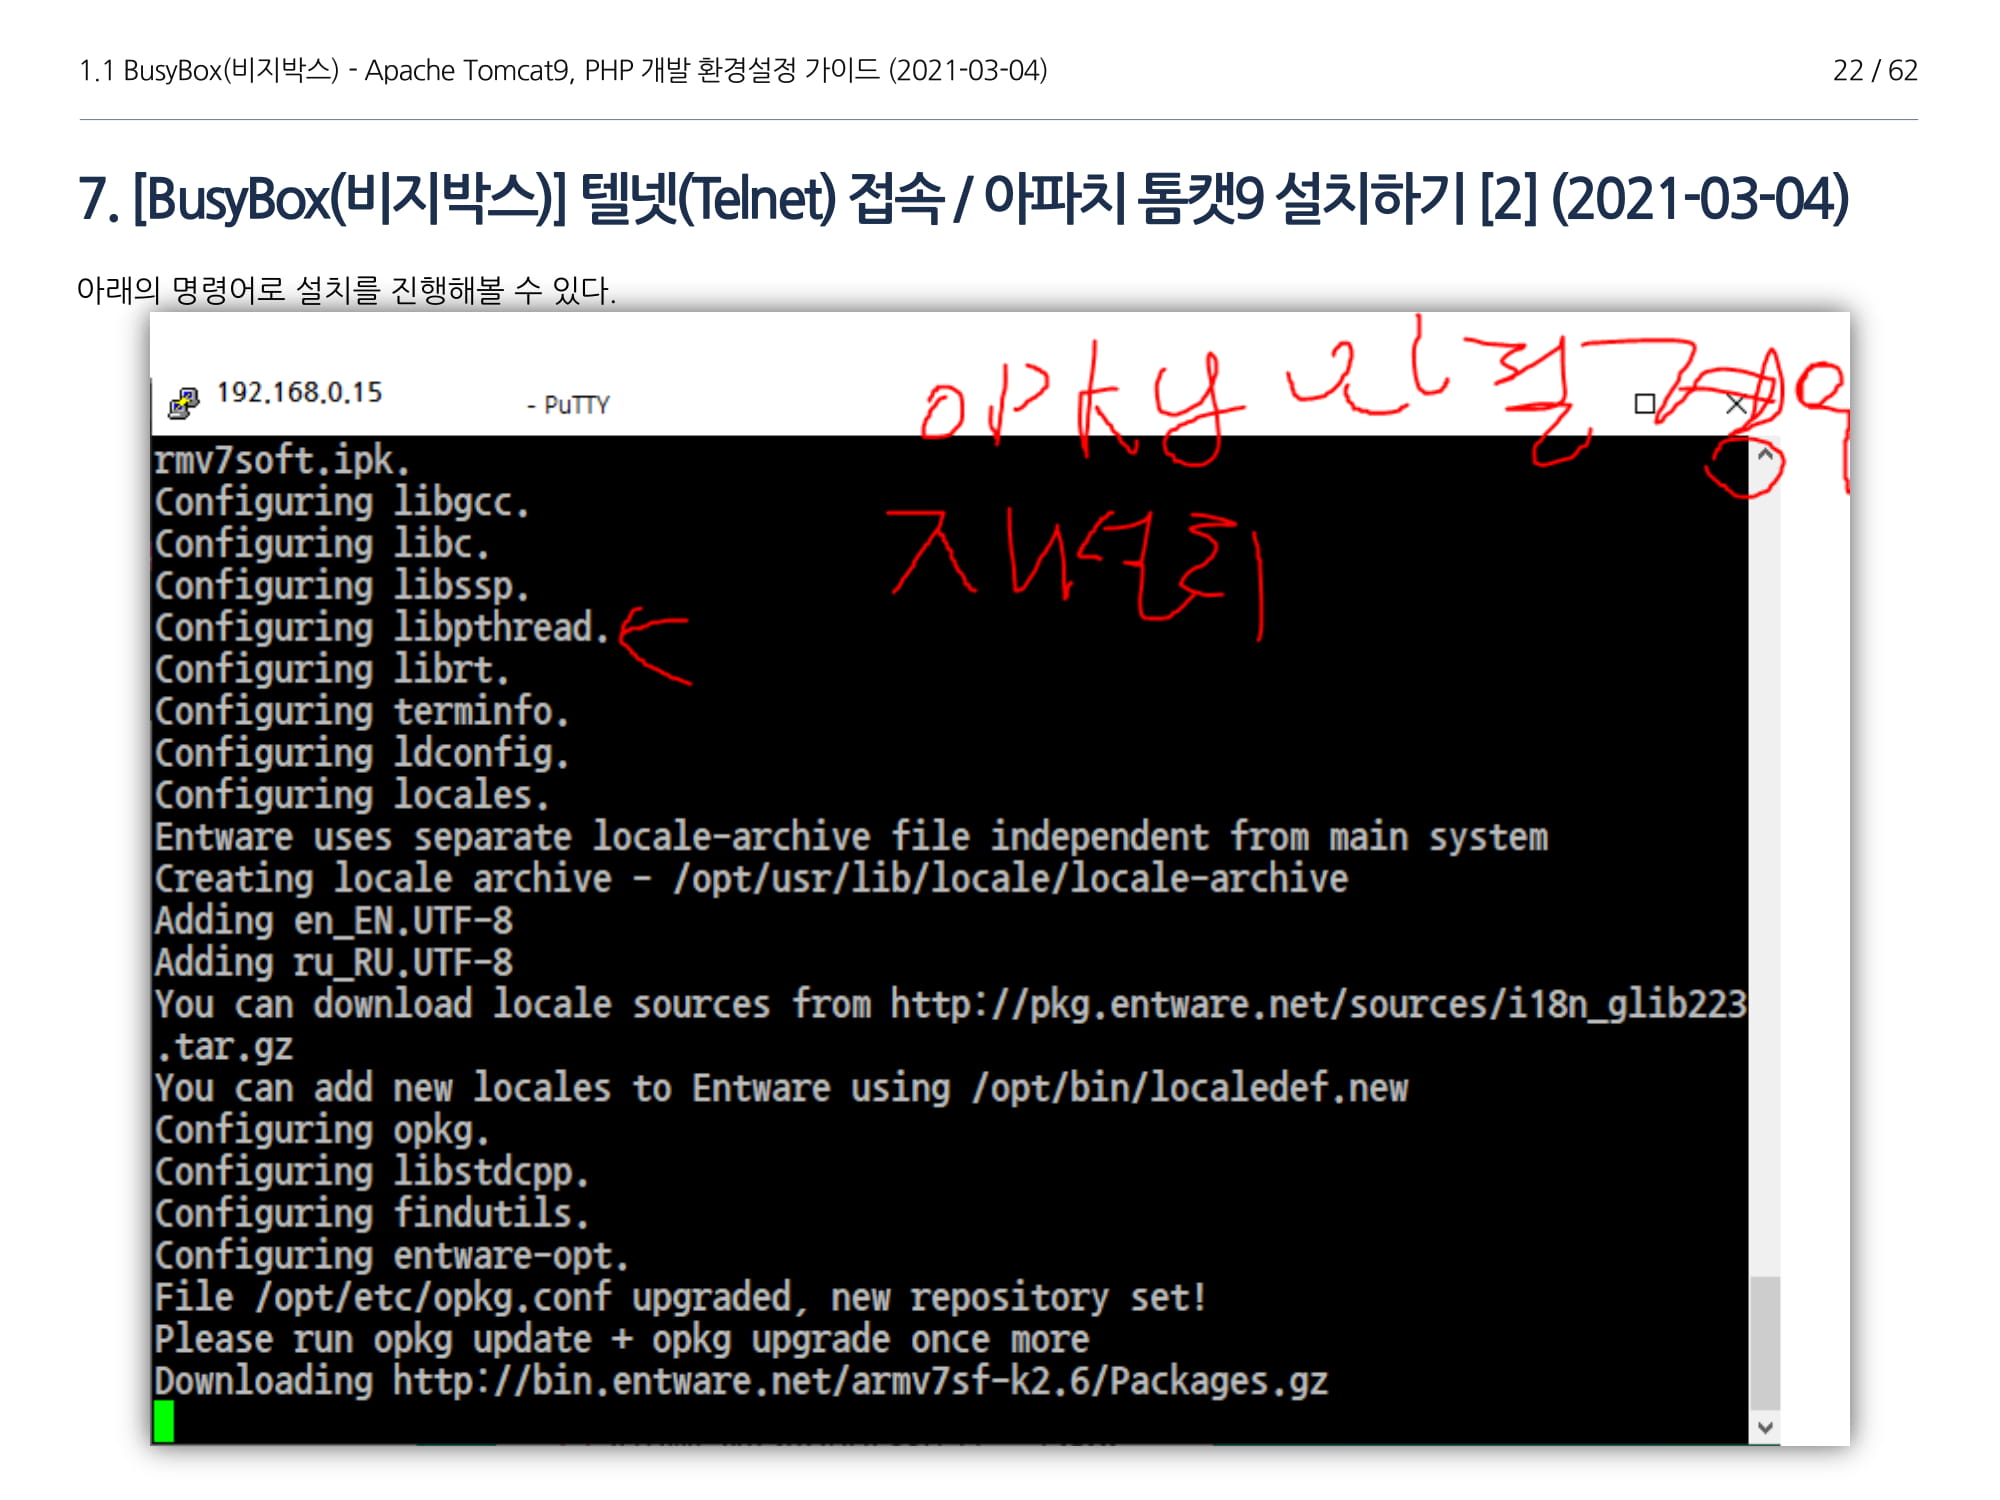This screenshot has width=2000, height=1500.
Task: Click the document header title text
Action: click(x=563, y=70)
